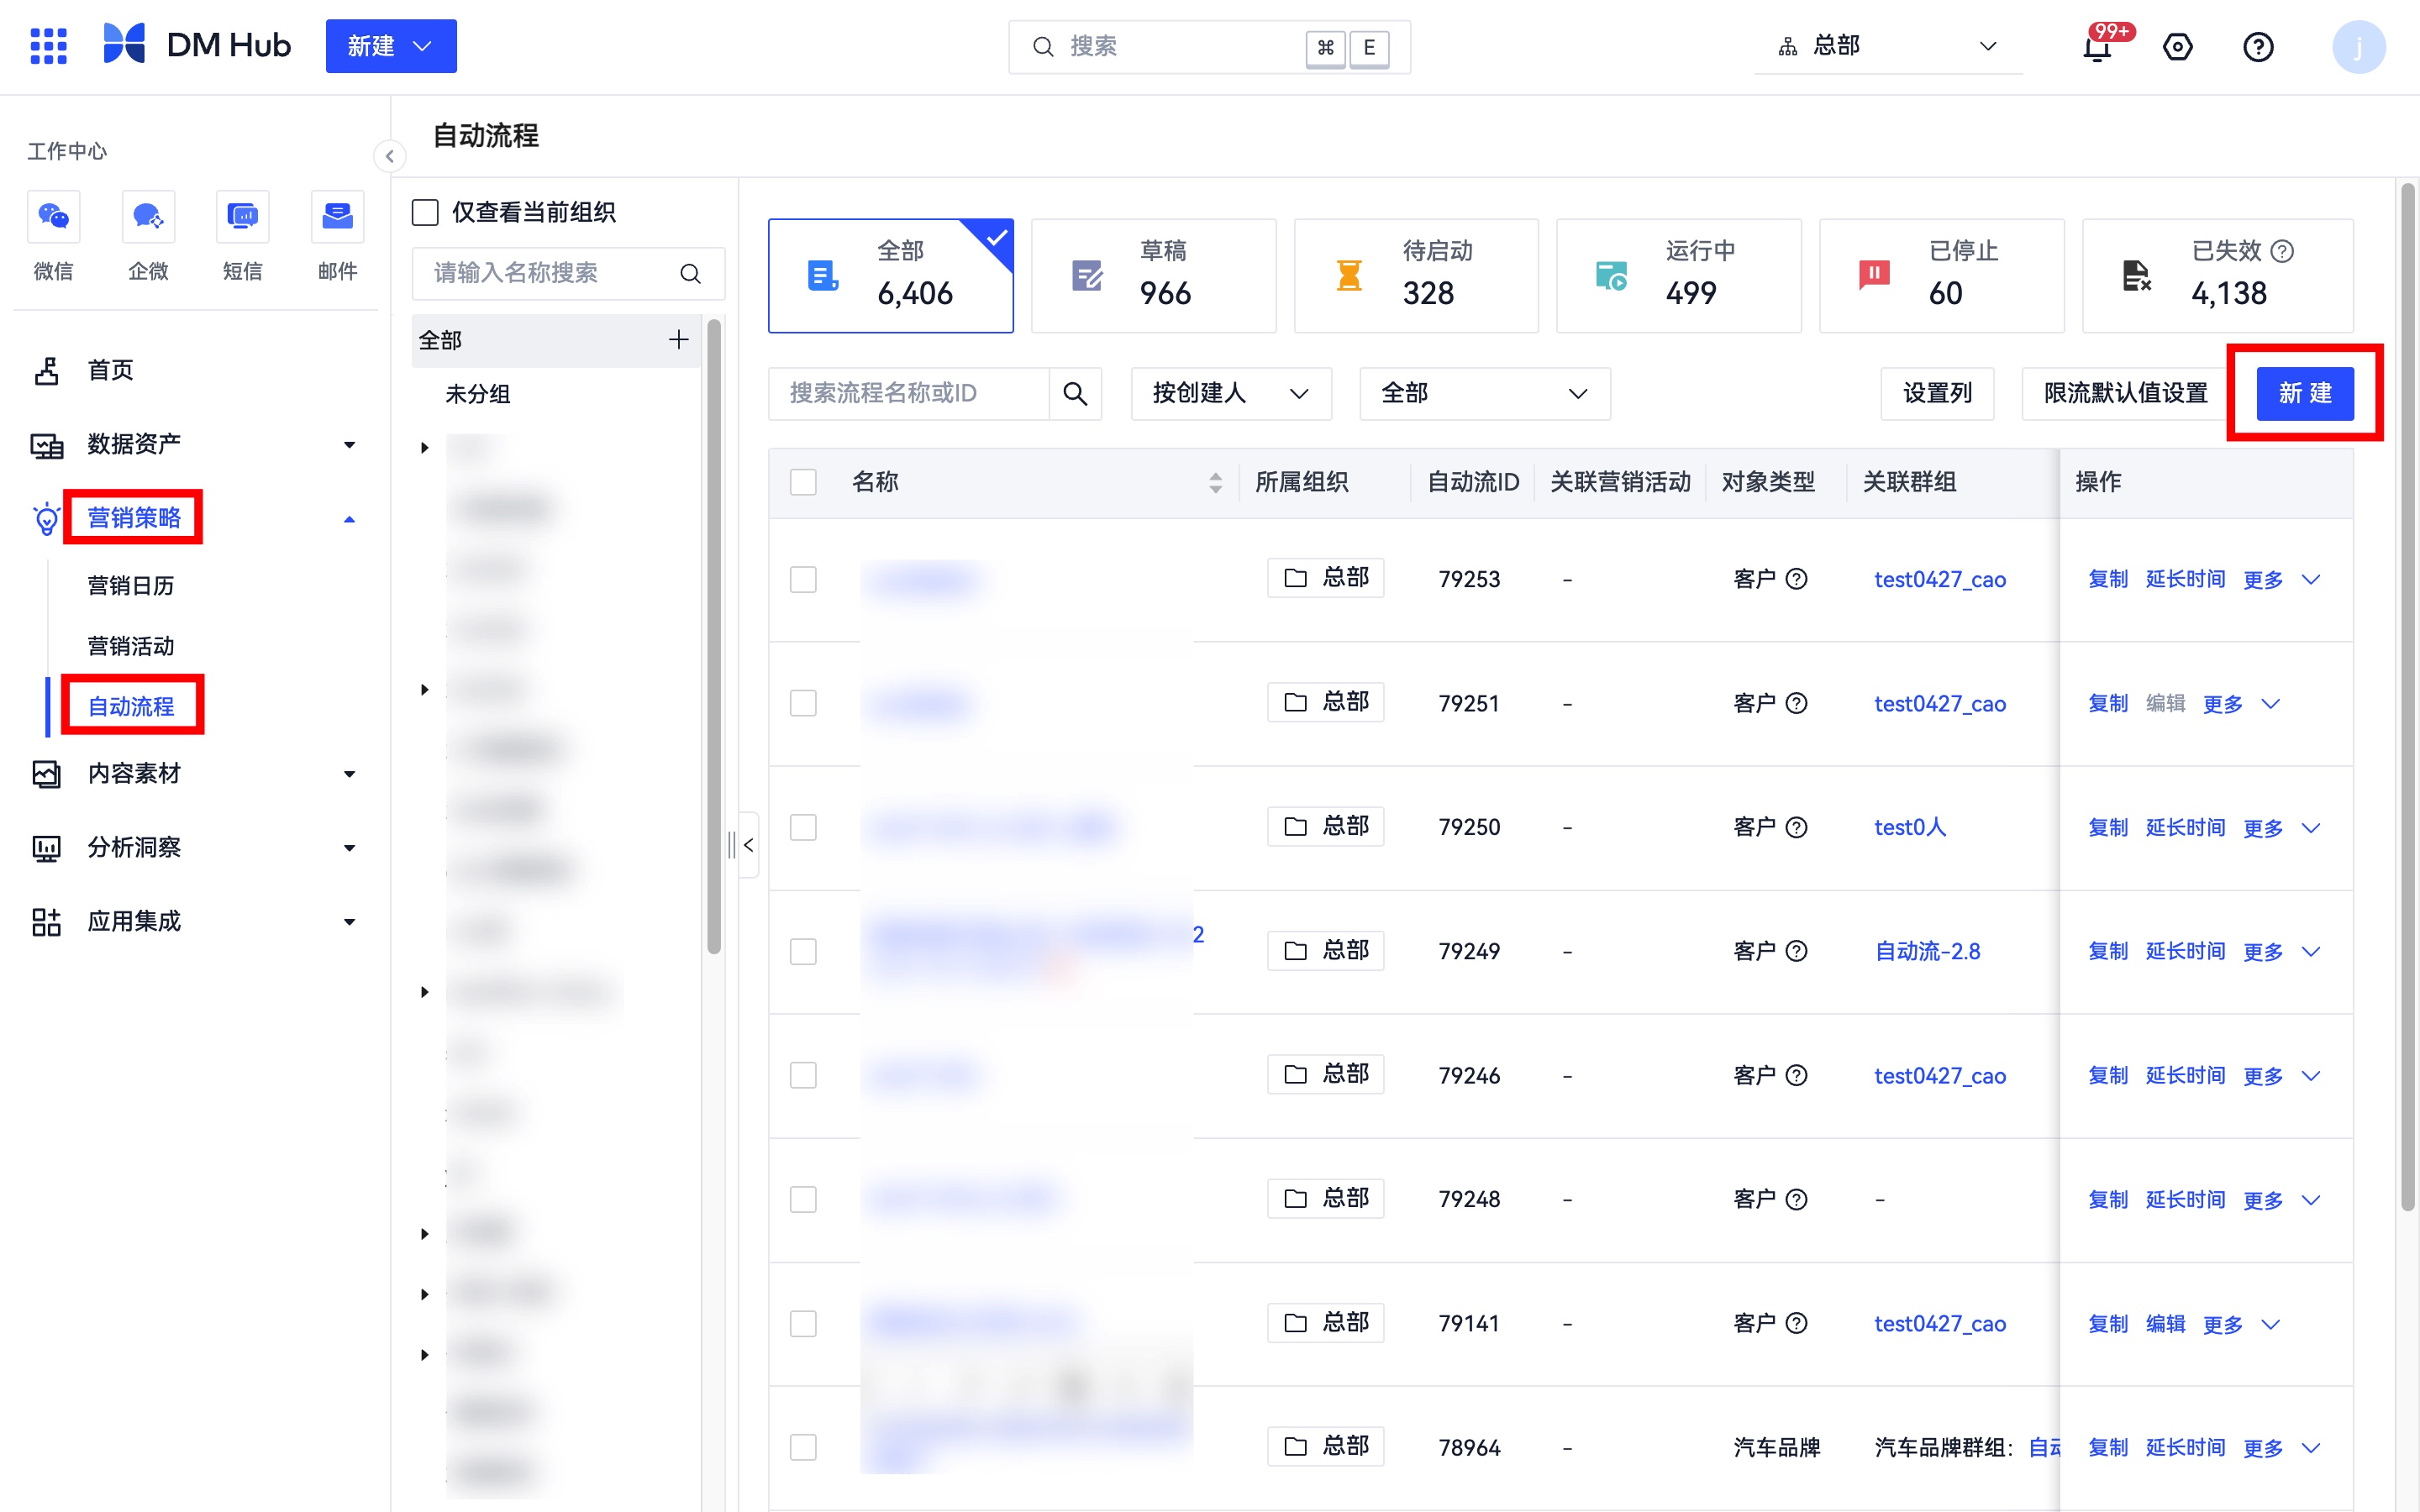Open the user avatar menu
Viewport: 2420px width, 1512px height.
(2358, 47)
